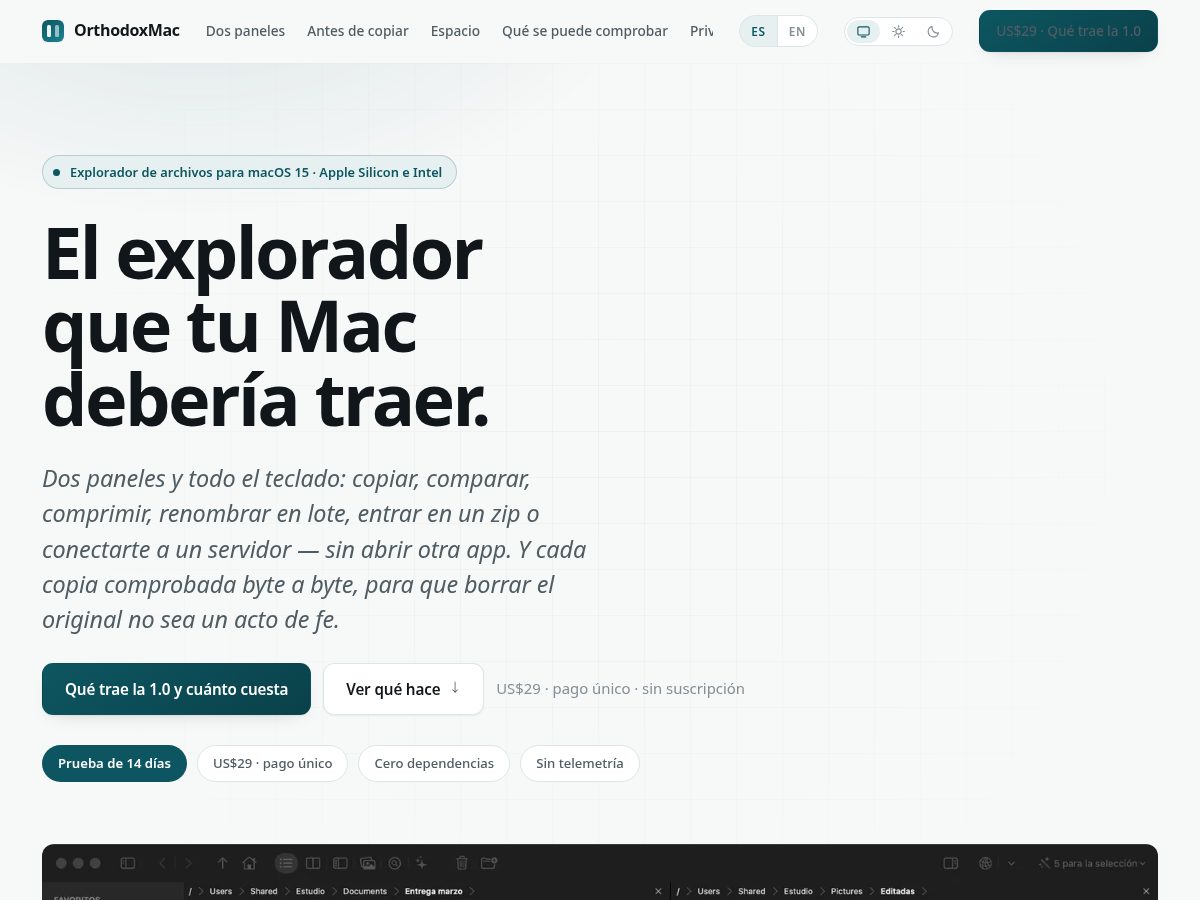Screen dimensions: 1200x900
Task: Go forward with the right chevron arrow
Action: (x=188, y=863)
